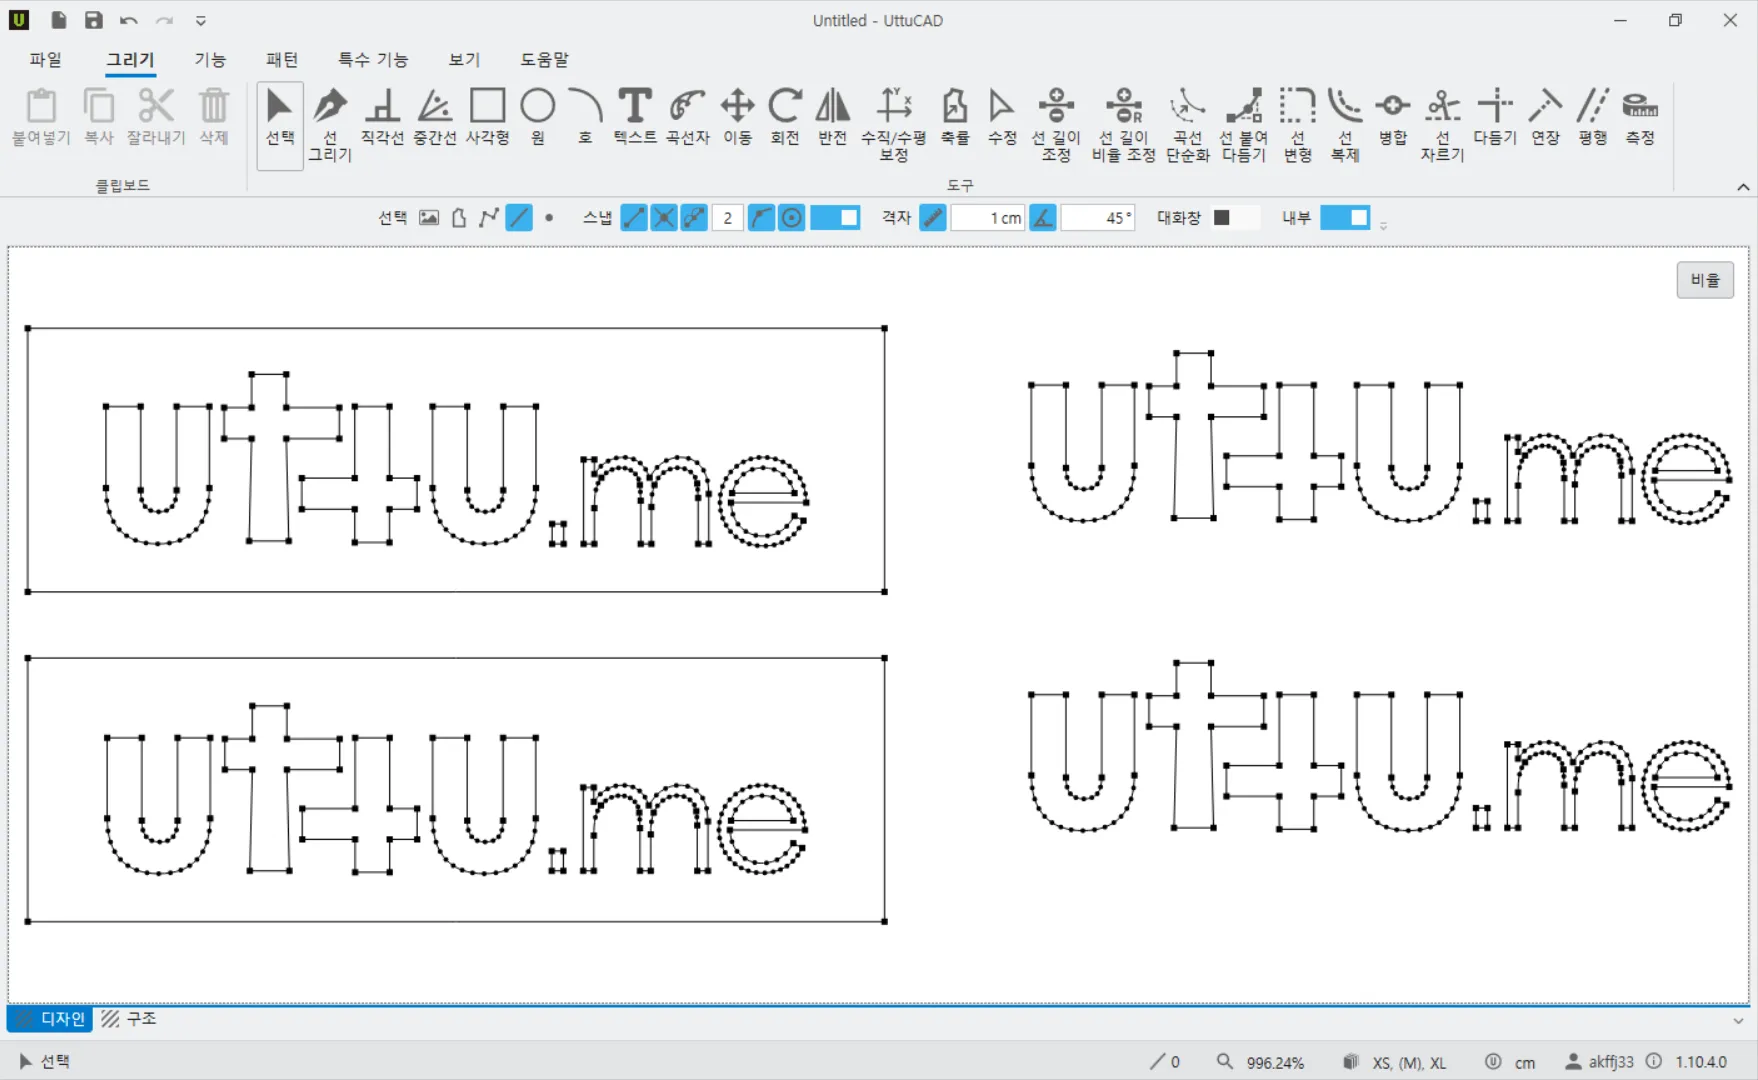Switch to the 그리기 ribbon tab
This screenshot has height=1080, width=1758.
(131, 60)
